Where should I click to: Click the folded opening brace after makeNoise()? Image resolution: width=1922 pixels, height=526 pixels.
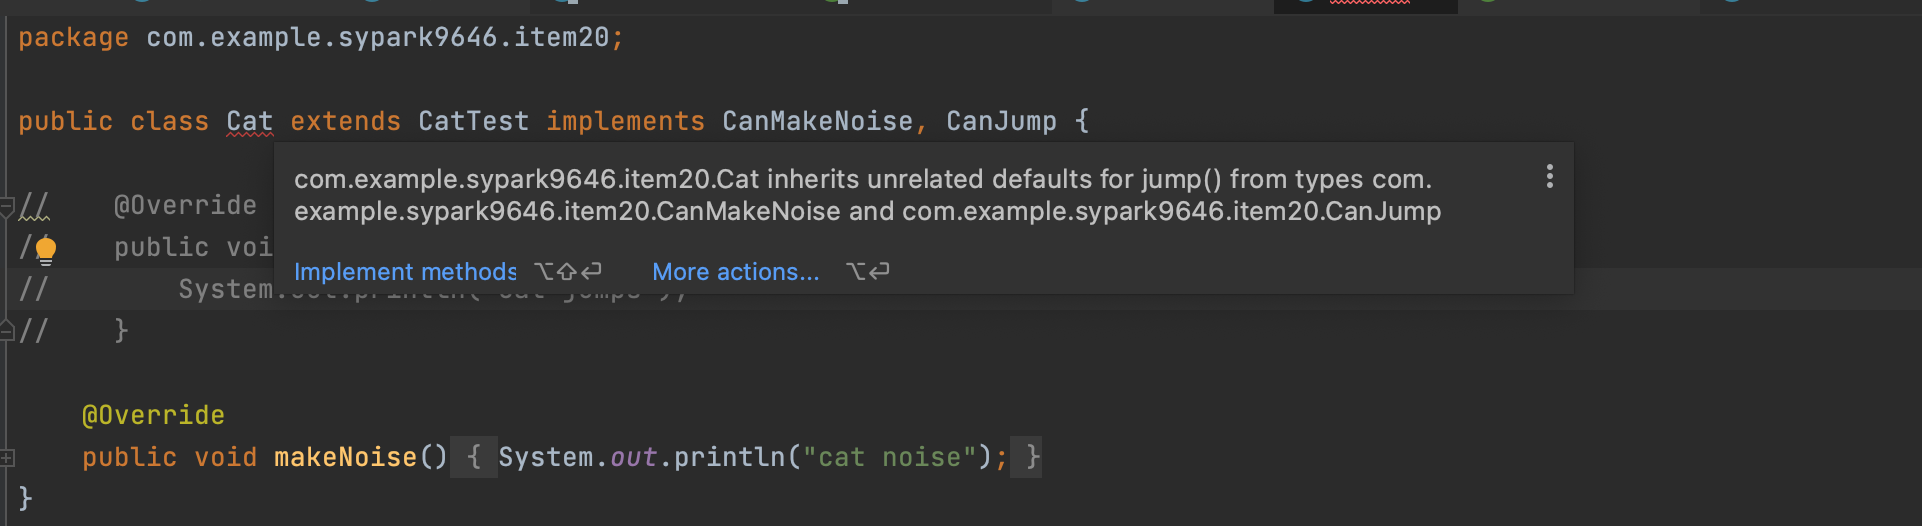click(x=474, y=457)
